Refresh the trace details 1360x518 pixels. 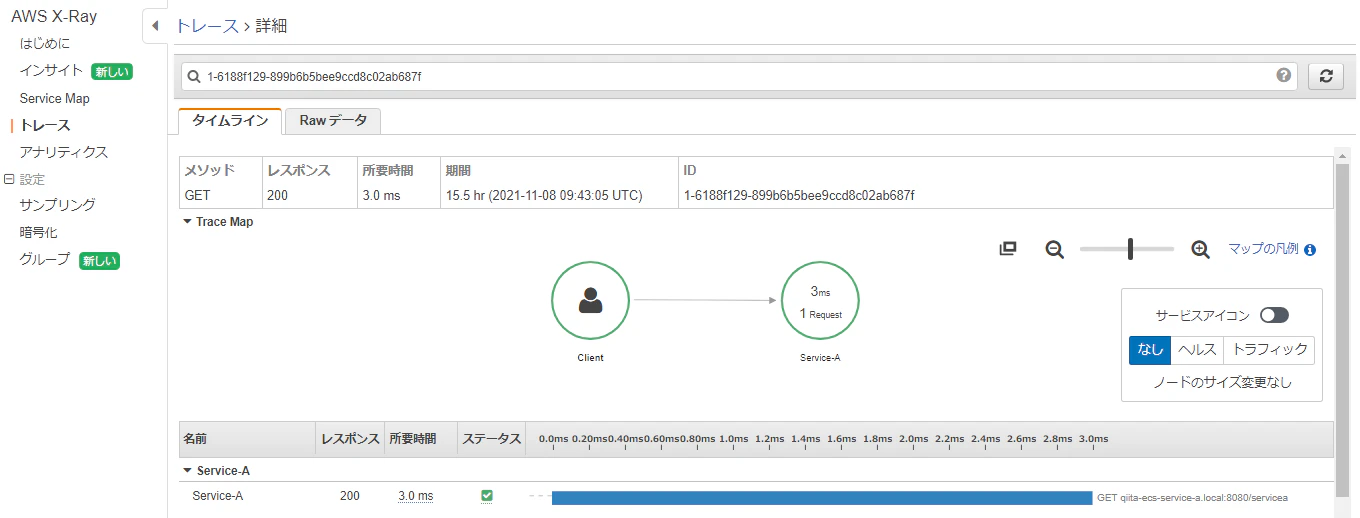pyautogui.click(x=1325, y=76)
